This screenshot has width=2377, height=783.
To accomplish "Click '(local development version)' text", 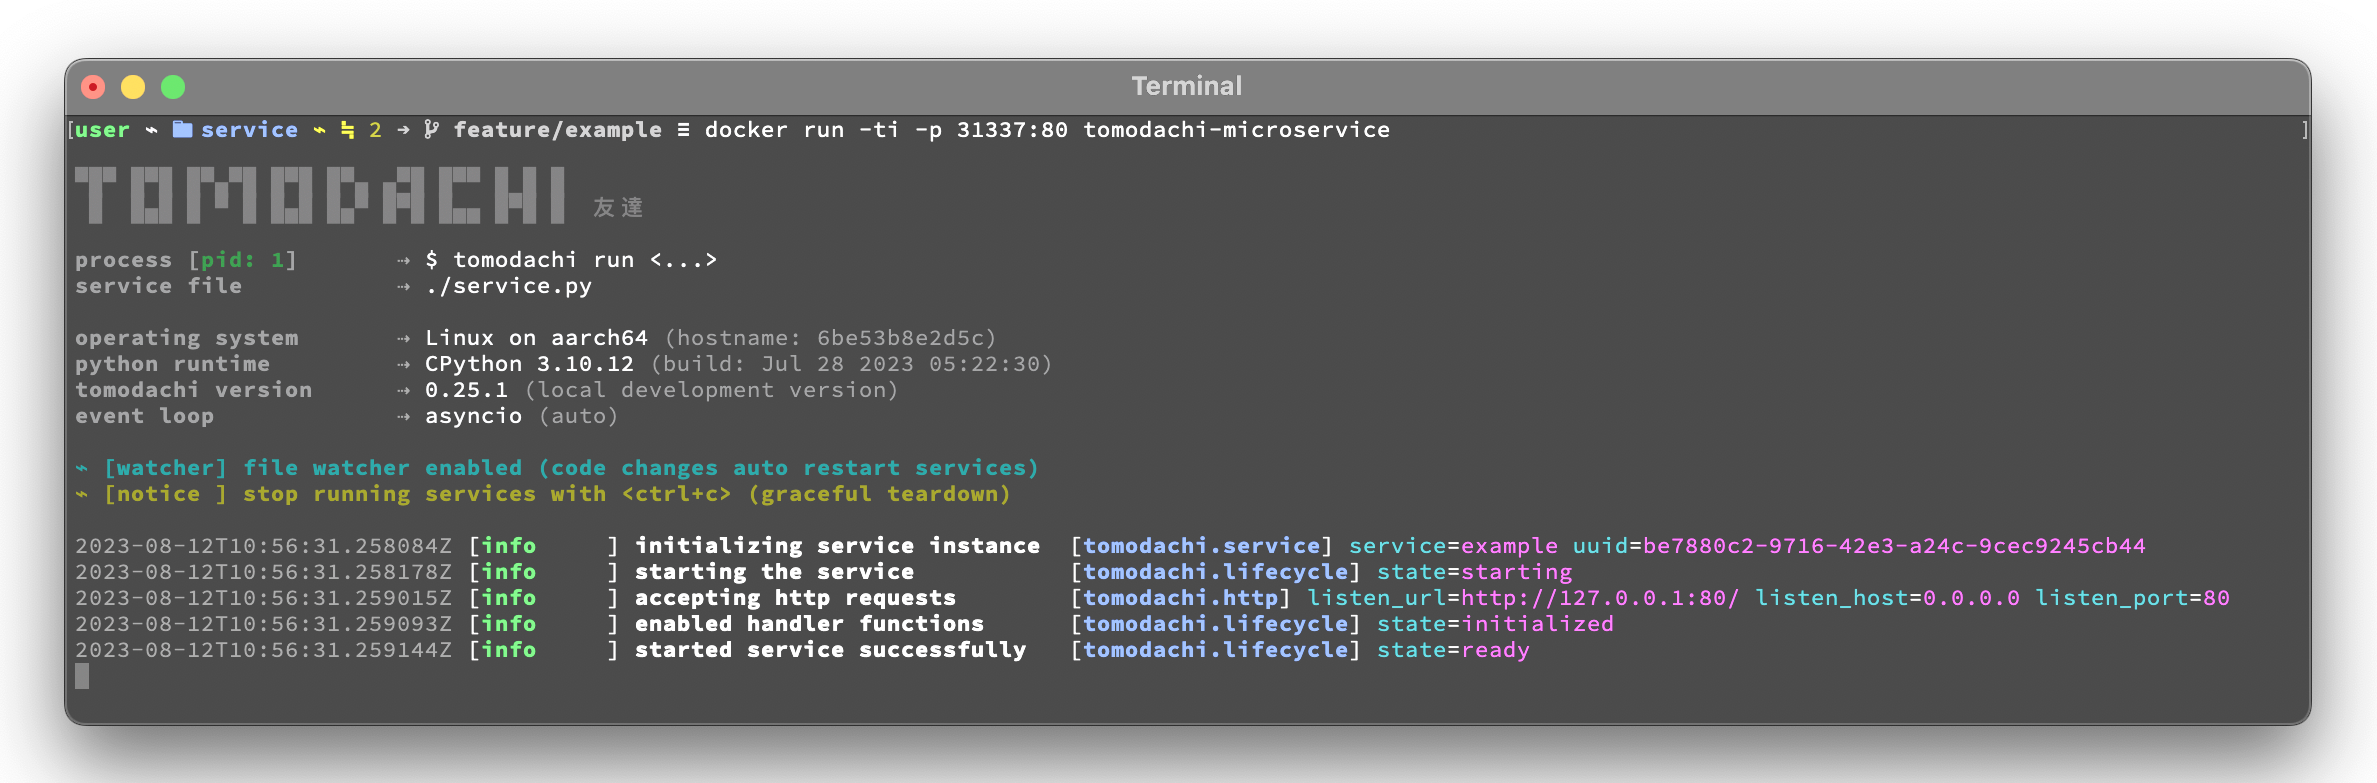I will pos(711,390).
